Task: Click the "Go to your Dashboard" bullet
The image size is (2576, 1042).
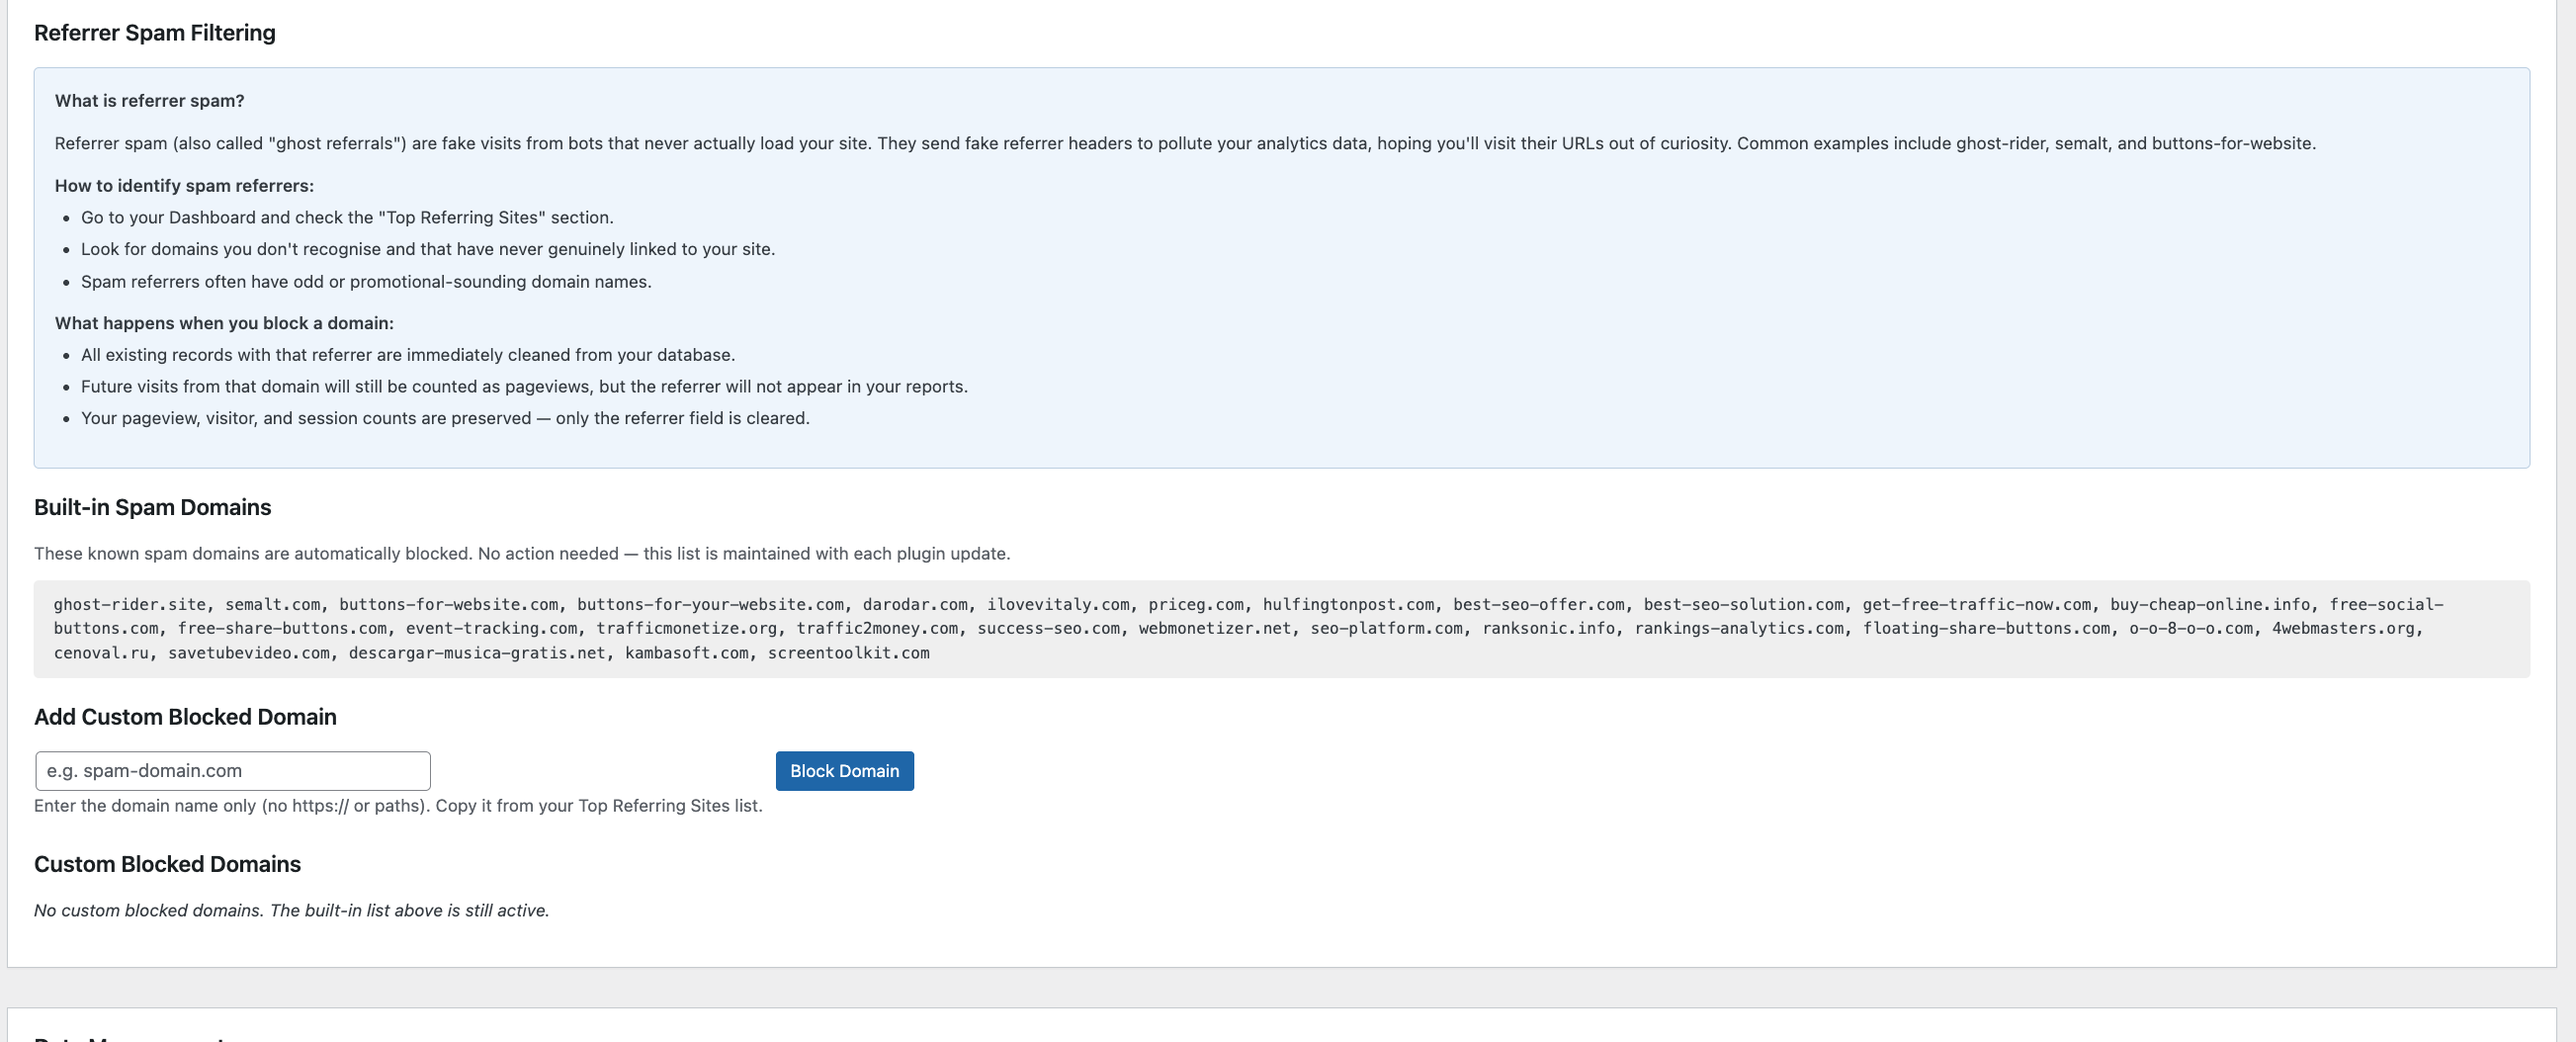Action: [x=347, y=218]
